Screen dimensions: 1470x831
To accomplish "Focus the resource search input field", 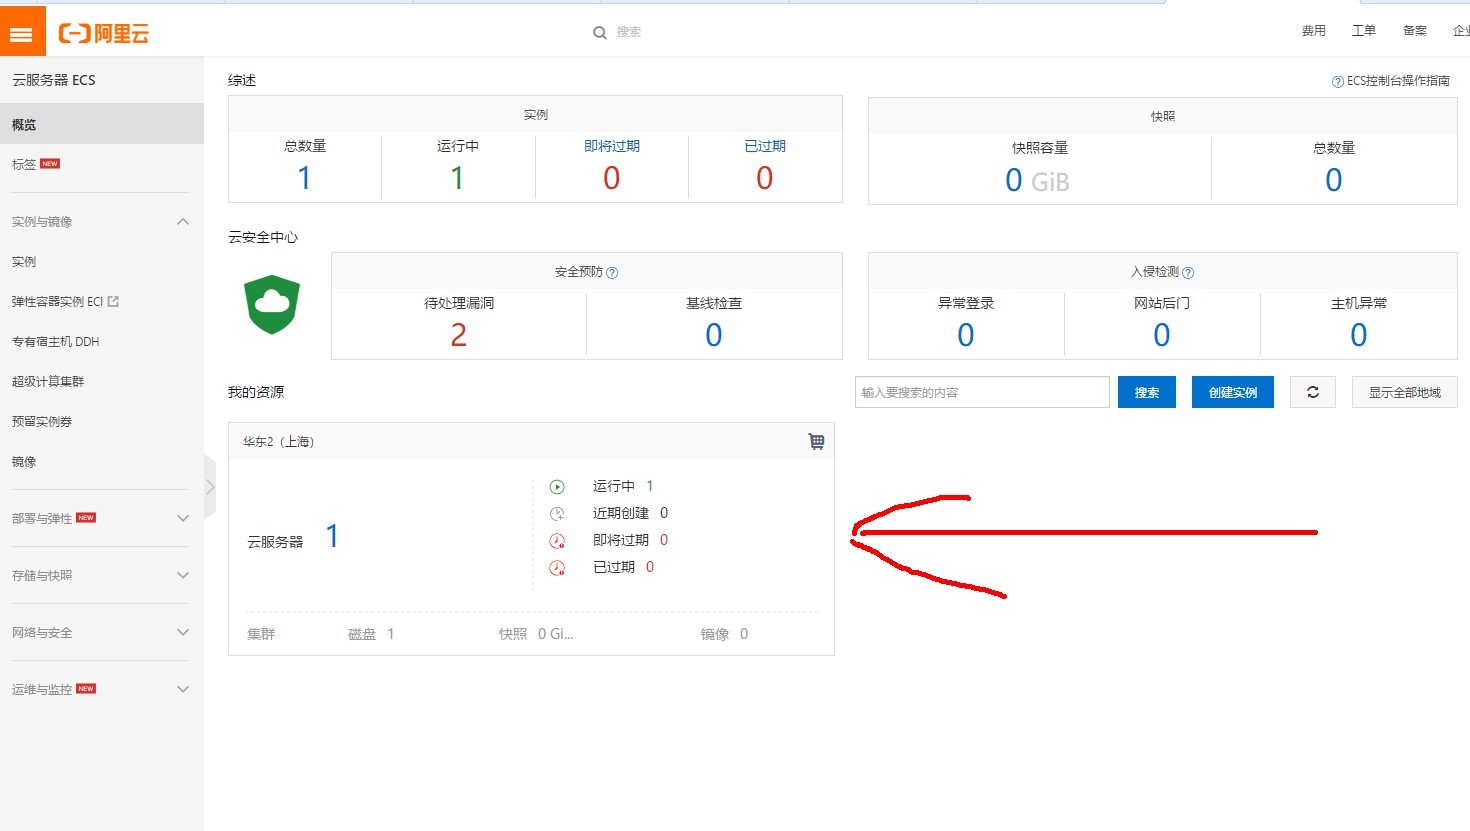I will (x=982, y=392).
